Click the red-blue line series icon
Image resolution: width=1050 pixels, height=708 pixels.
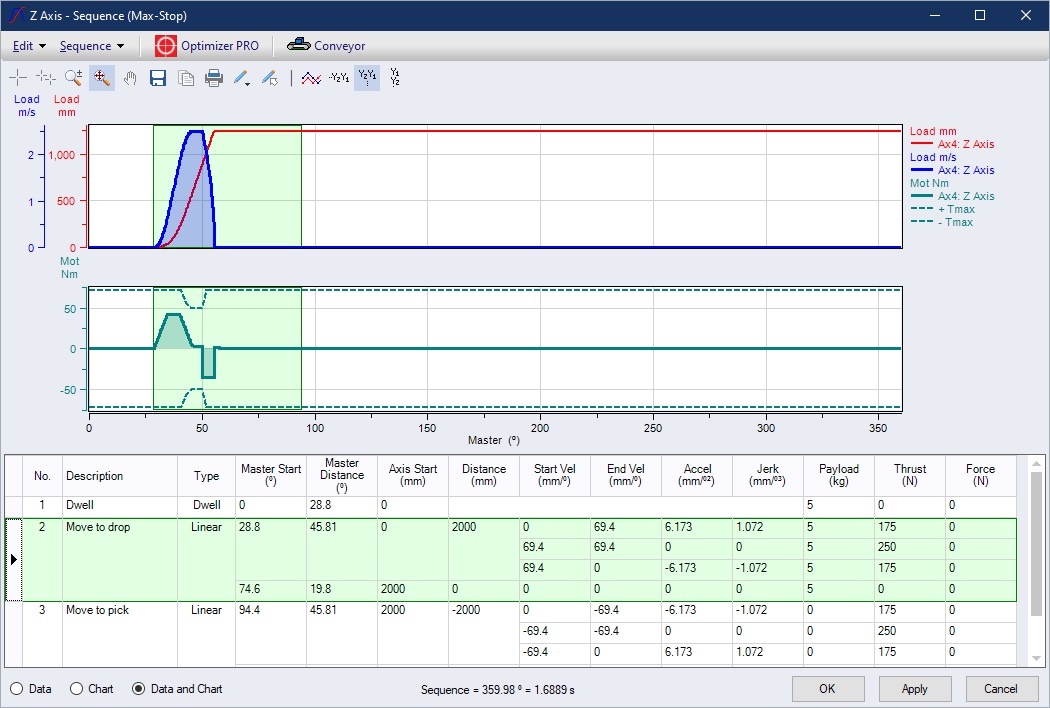[312, 78]
